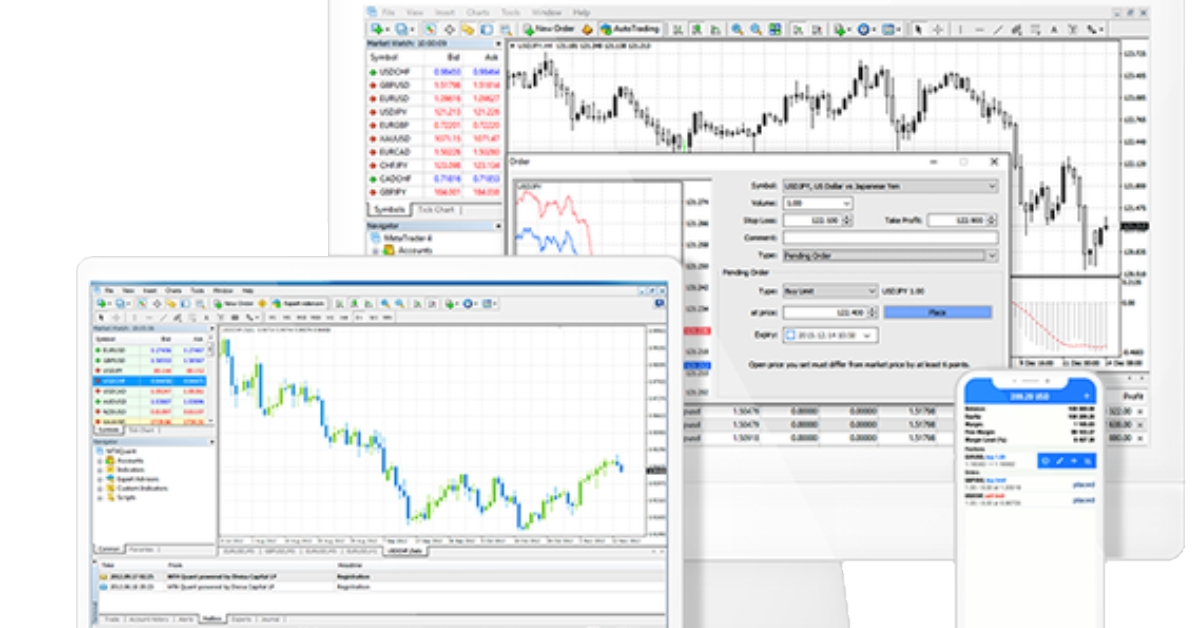Select the text label A tool on monitor toolbar
Image resolution: width=1200 pixels, height=628 pixels.
pyautogui.click(x=1053, y=29)
